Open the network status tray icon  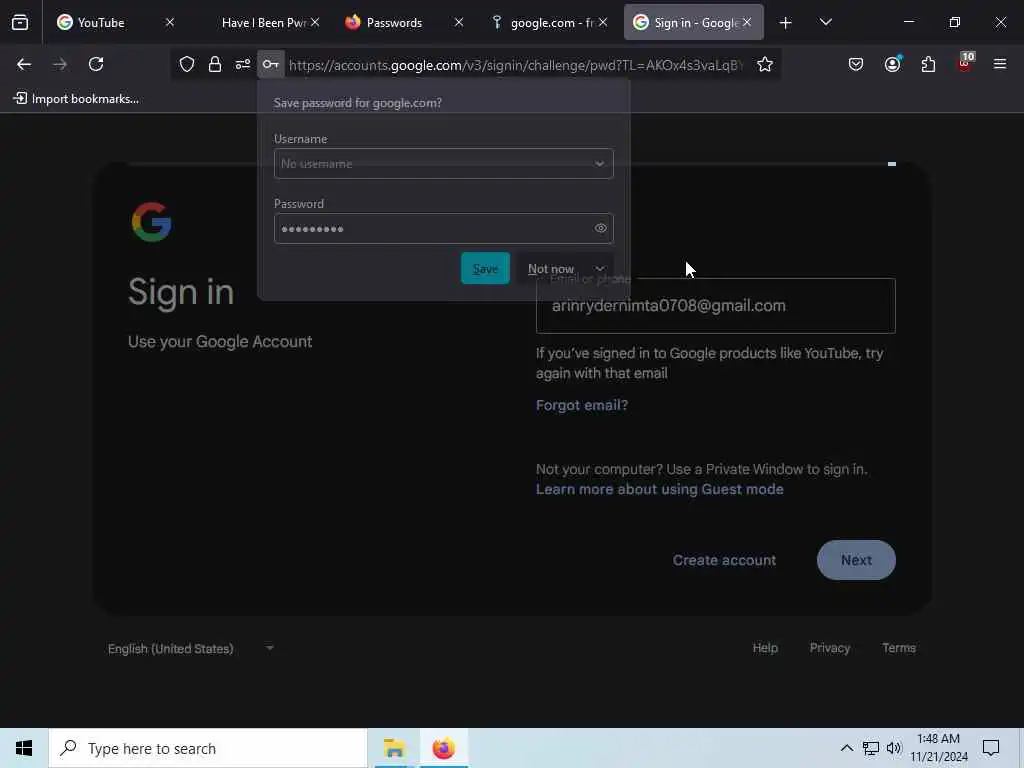(871, 748)
